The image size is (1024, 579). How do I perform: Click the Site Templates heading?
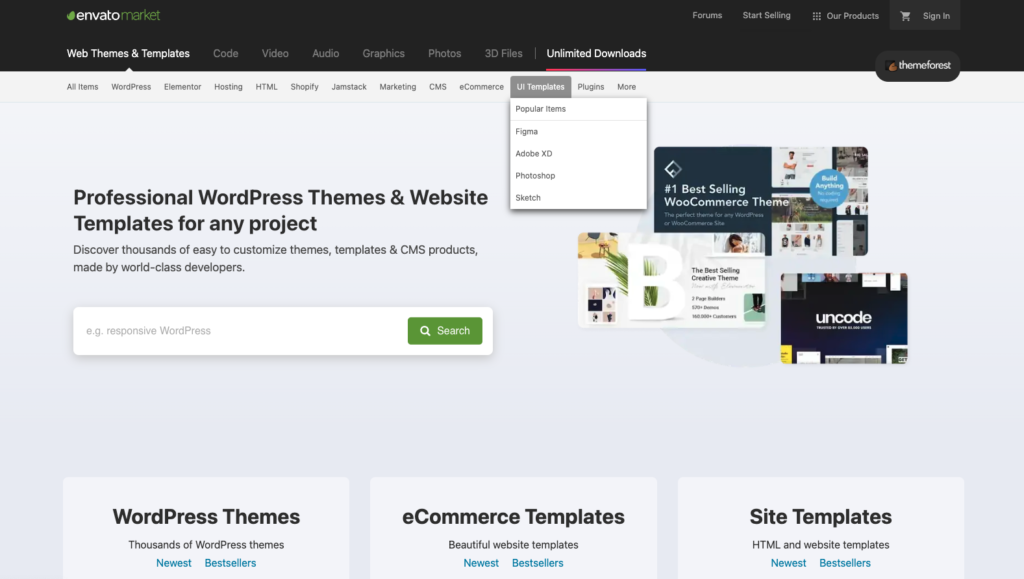821,516
